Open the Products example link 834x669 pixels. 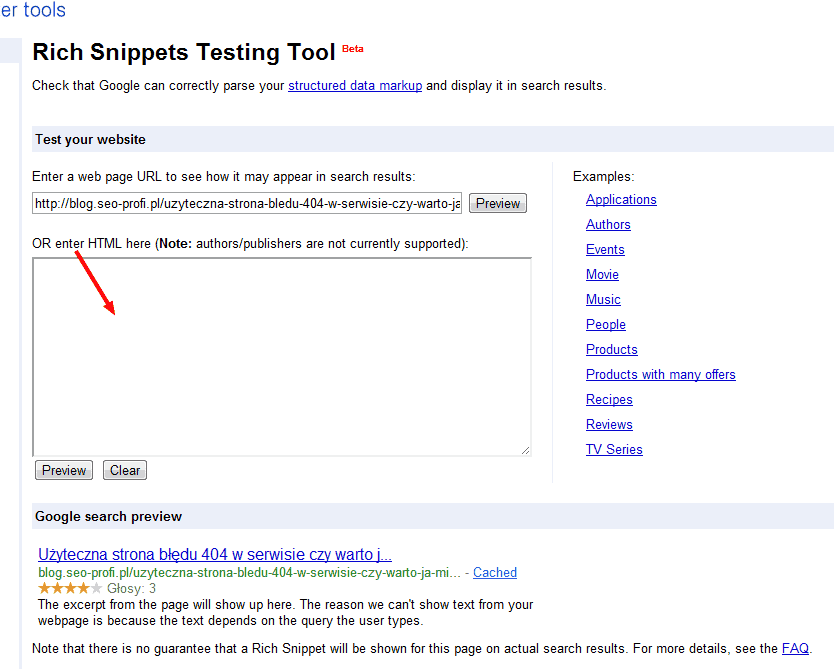tap(612, 349)
